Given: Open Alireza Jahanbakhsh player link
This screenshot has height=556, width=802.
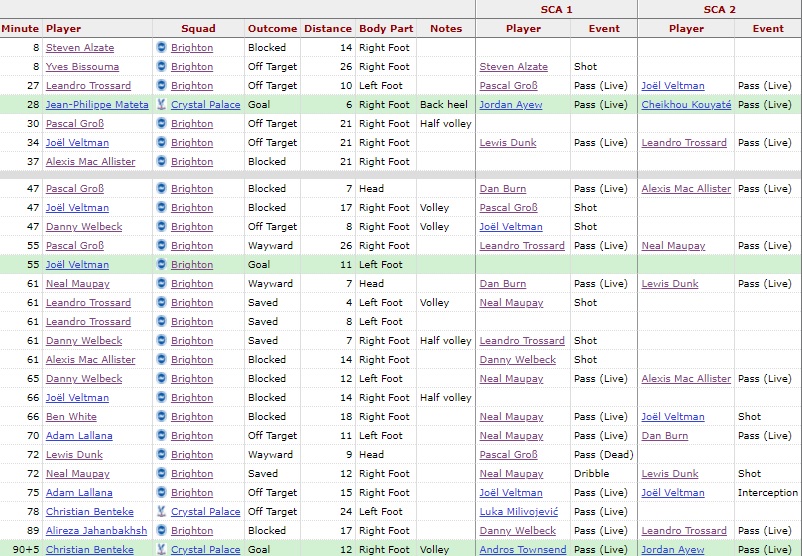Looking at the screenshot, I should (x=96, y=530).
